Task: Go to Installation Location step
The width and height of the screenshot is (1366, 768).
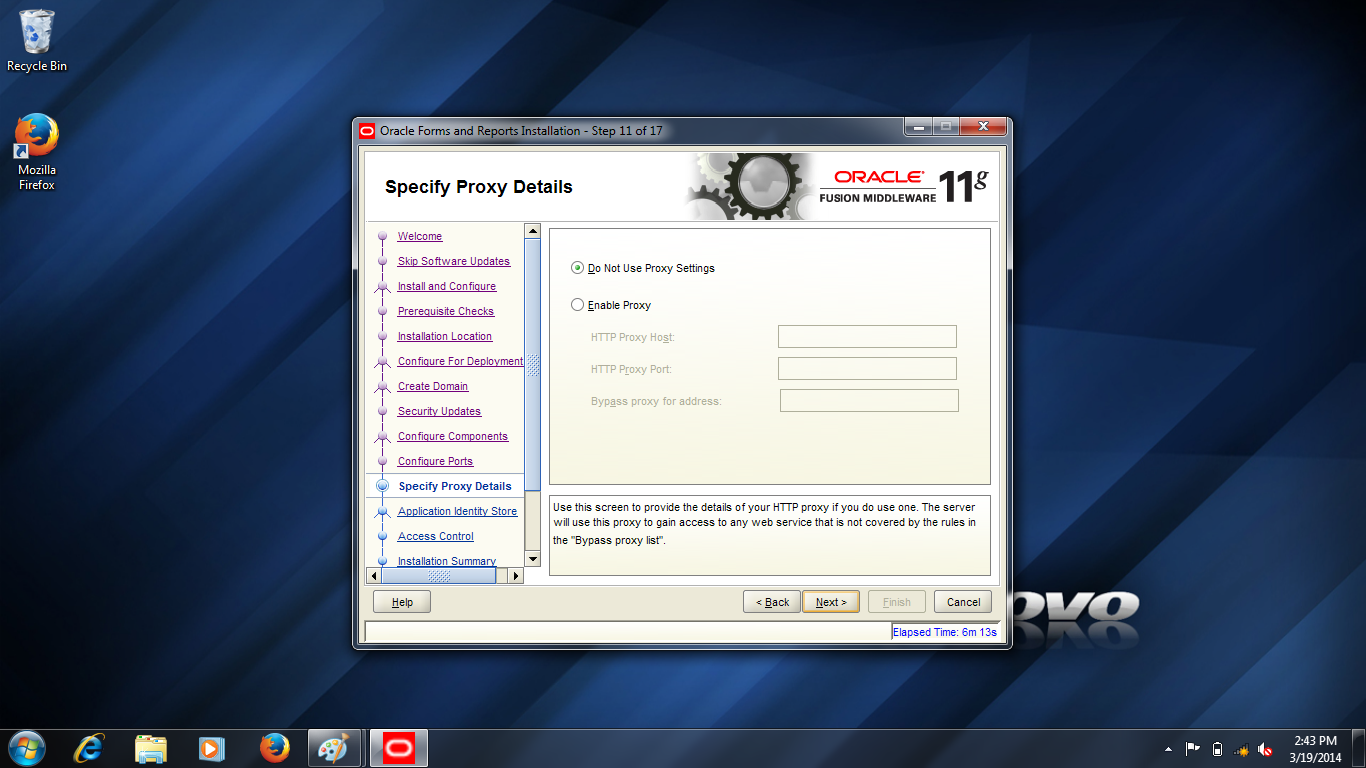Action: (x=445, y=336)
